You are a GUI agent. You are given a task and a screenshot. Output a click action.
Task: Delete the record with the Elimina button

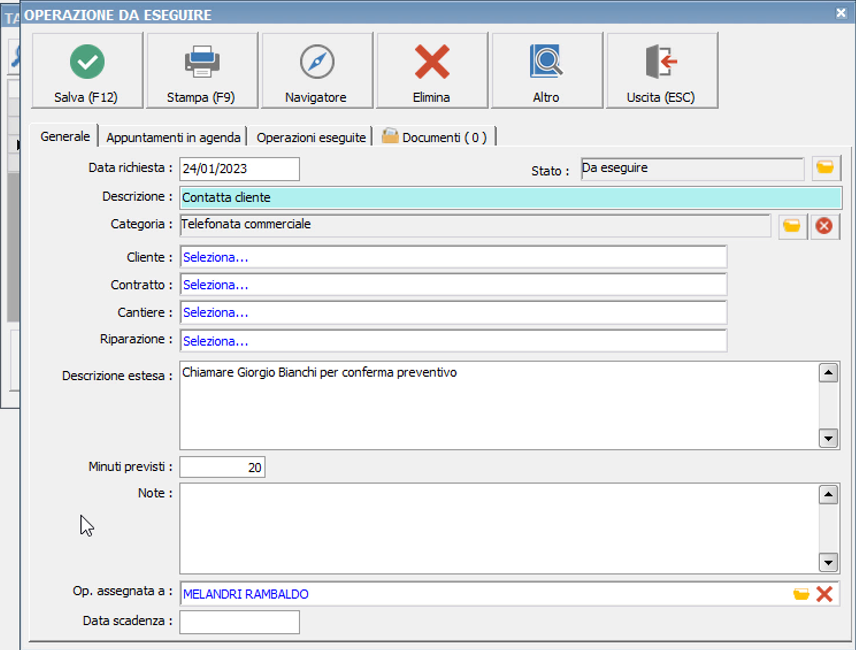[432, 70]
